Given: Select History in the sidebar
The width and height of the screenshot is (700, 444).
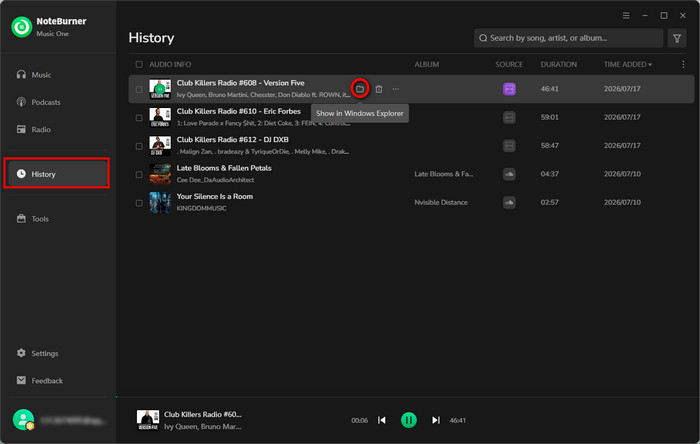Looking at the screenshot, I should 56,174.
